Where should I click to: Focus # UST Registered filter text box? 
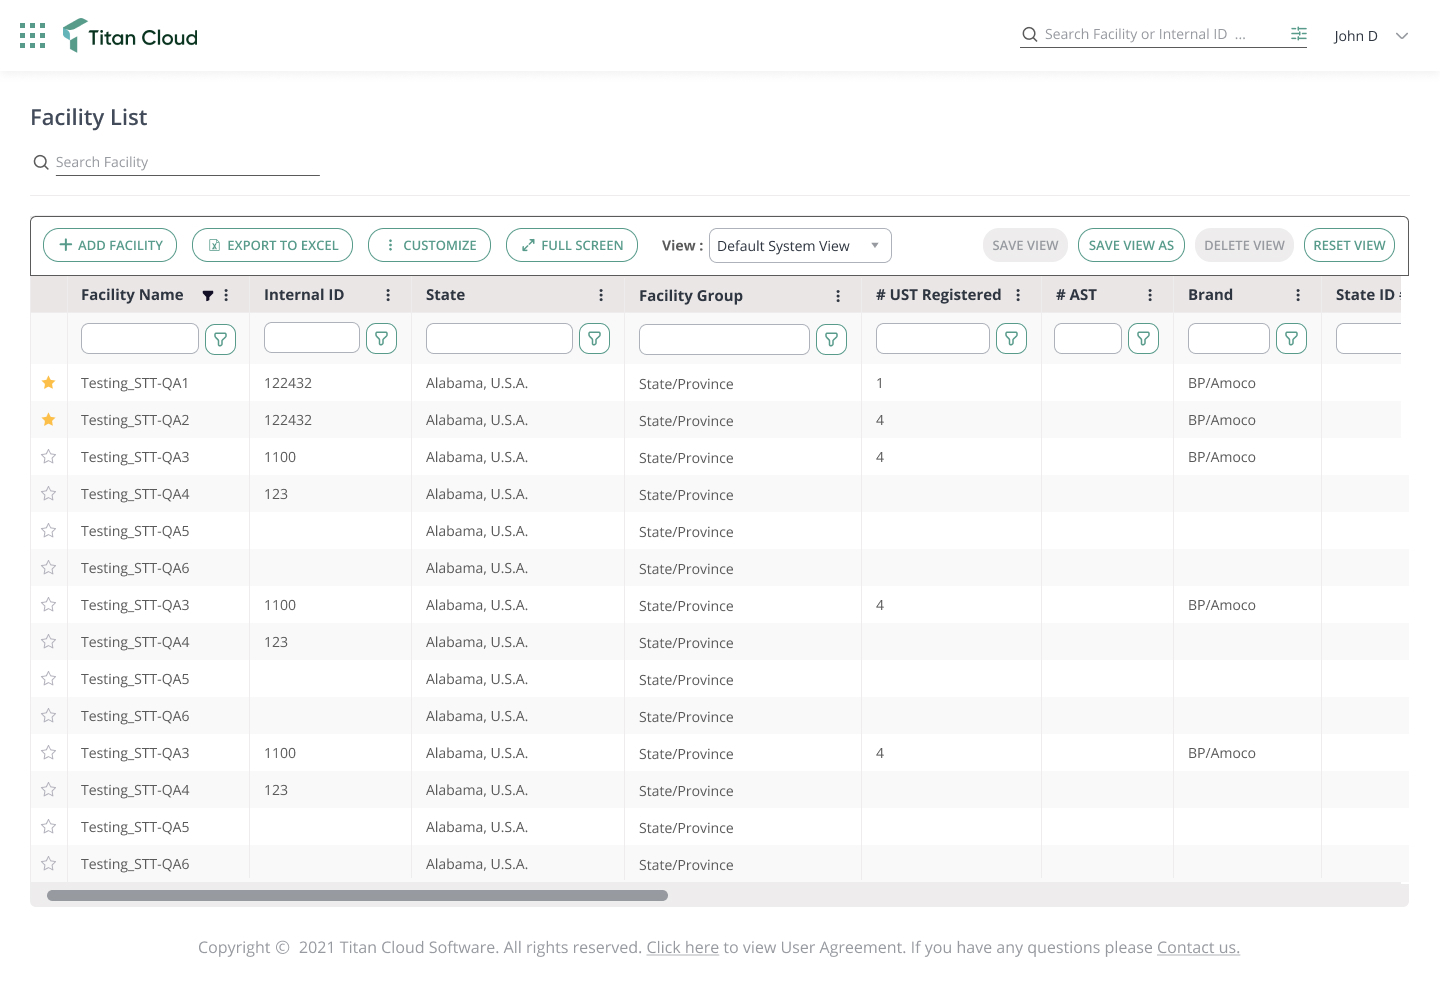pos(933,339)
